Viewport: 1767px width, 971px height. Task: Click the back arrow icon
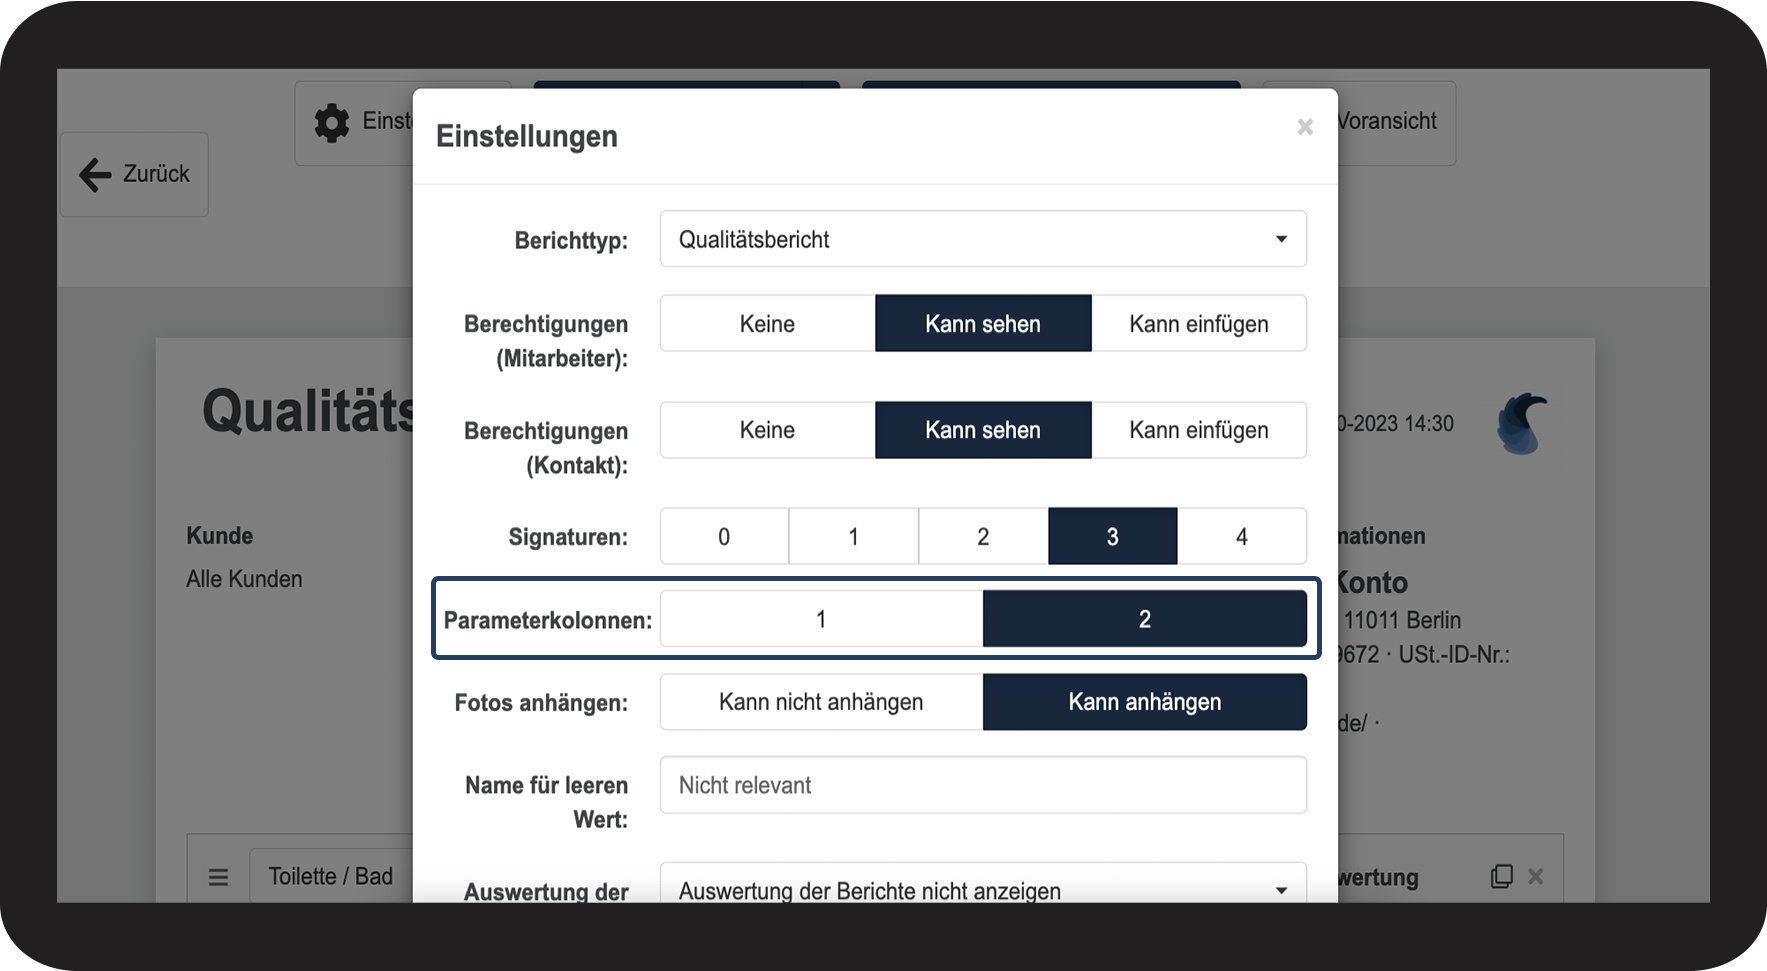(x=96, y=174)
